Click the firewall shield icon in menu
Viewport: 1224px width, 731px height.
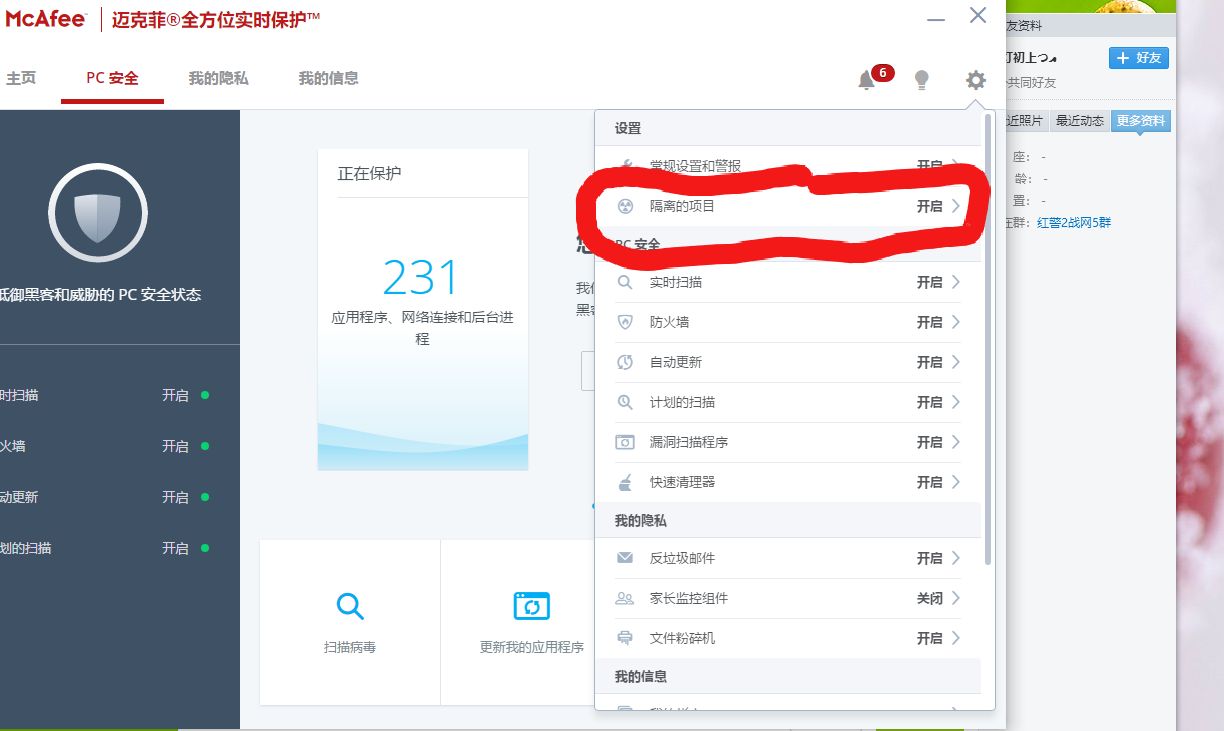pyautogui.click(x=625, y=322)
